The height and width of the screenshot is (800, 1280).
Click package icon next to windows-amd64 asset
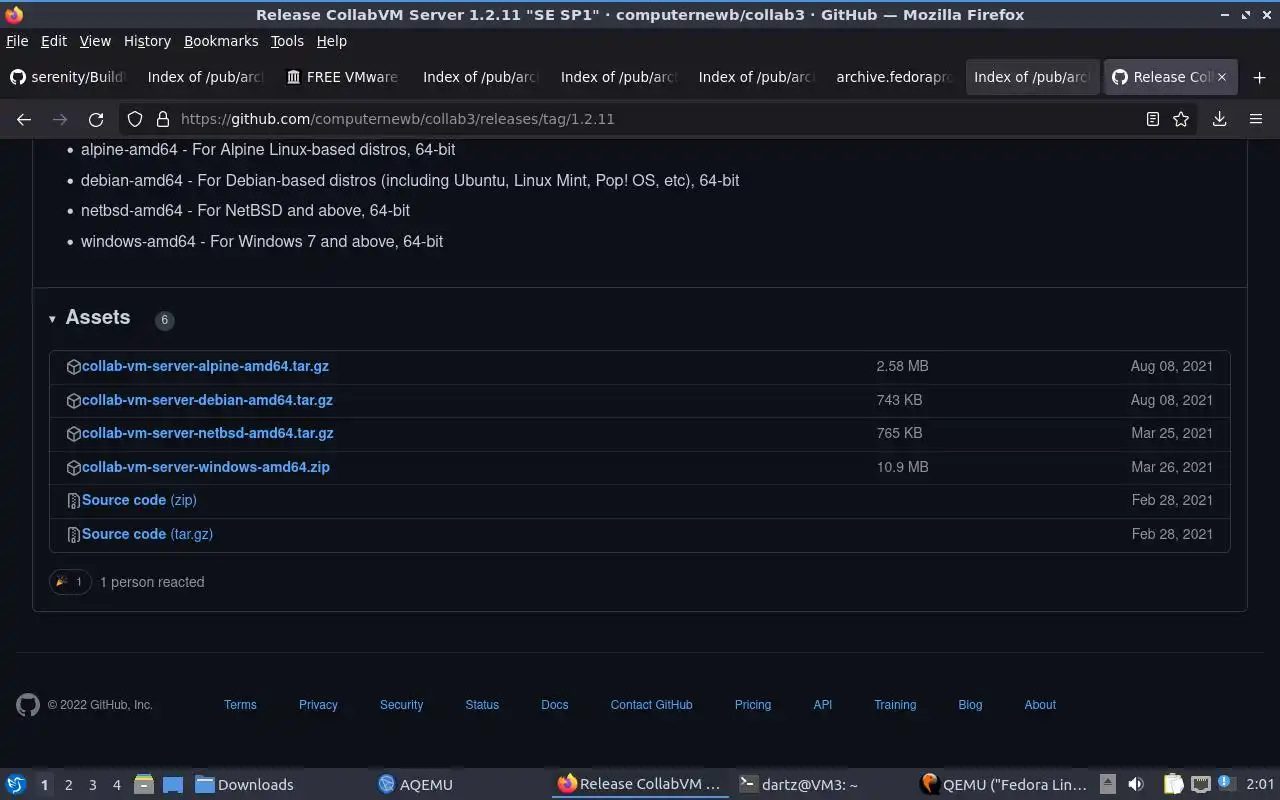(73, 468)
